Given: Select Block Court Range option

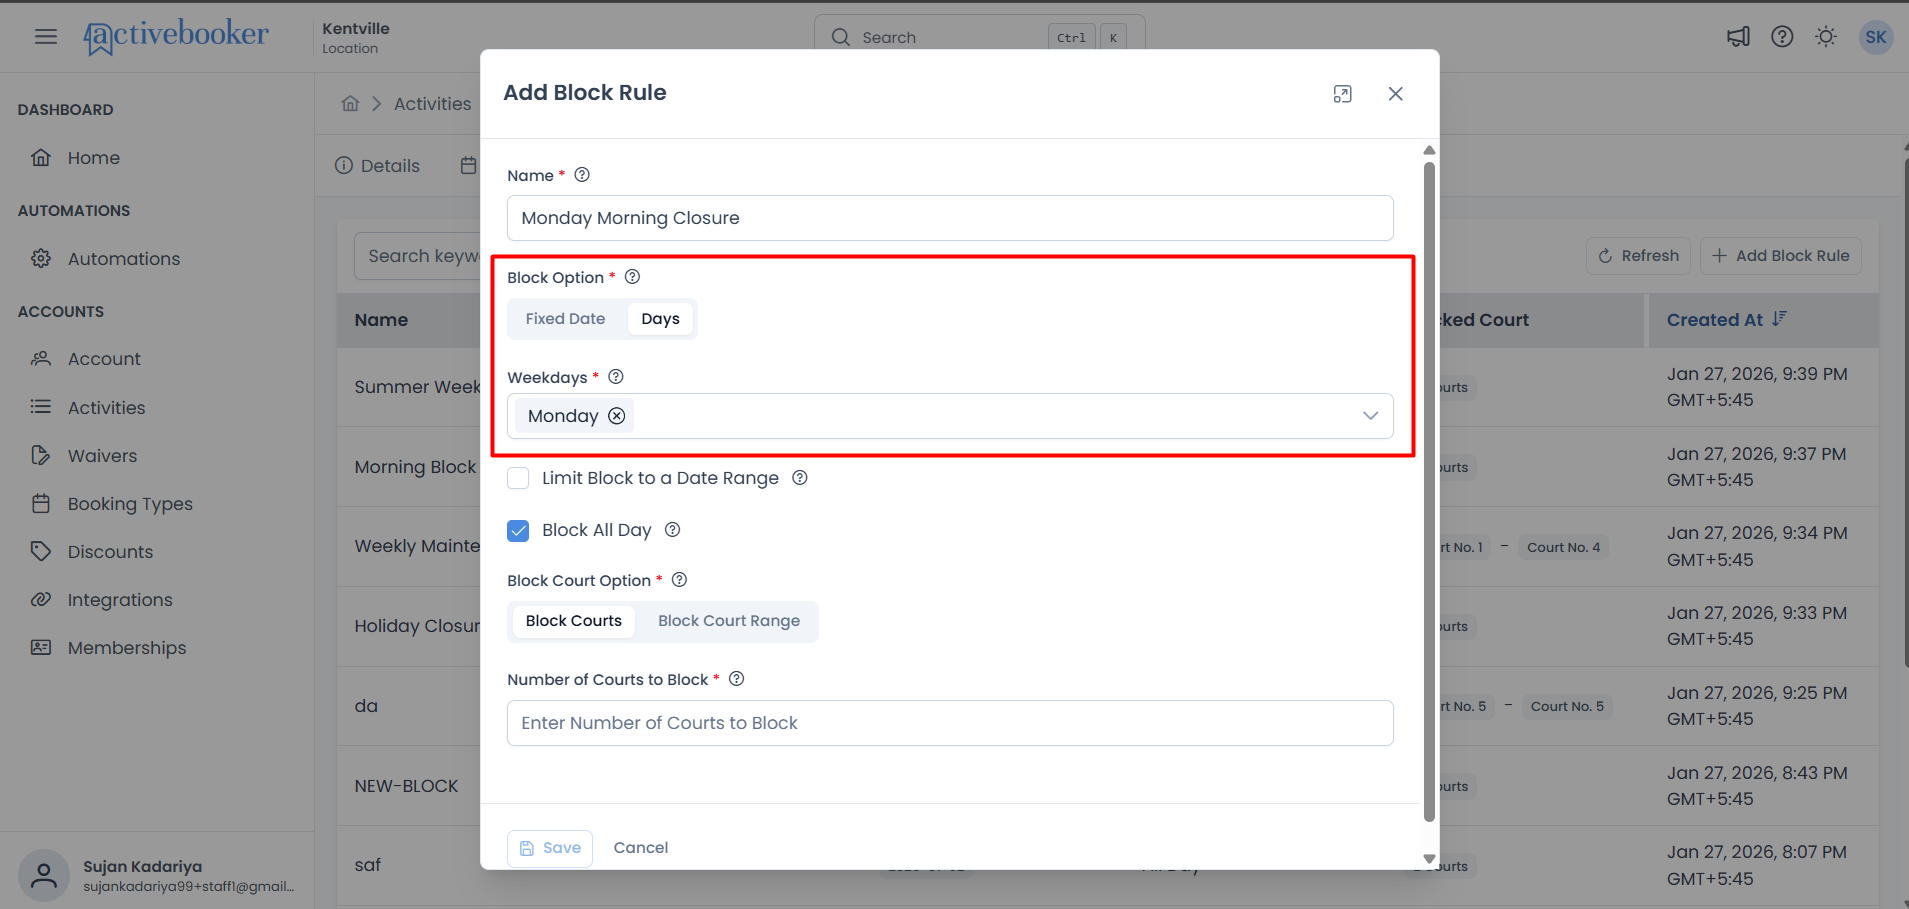Looking at the screenshot, I should coord(729,621).
